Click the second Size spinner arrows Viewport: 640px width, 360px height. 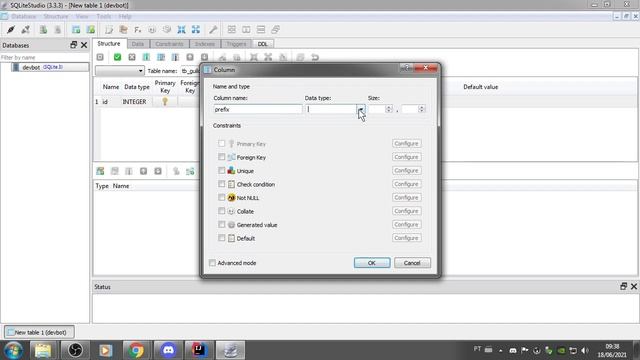[x=422, y=109]
